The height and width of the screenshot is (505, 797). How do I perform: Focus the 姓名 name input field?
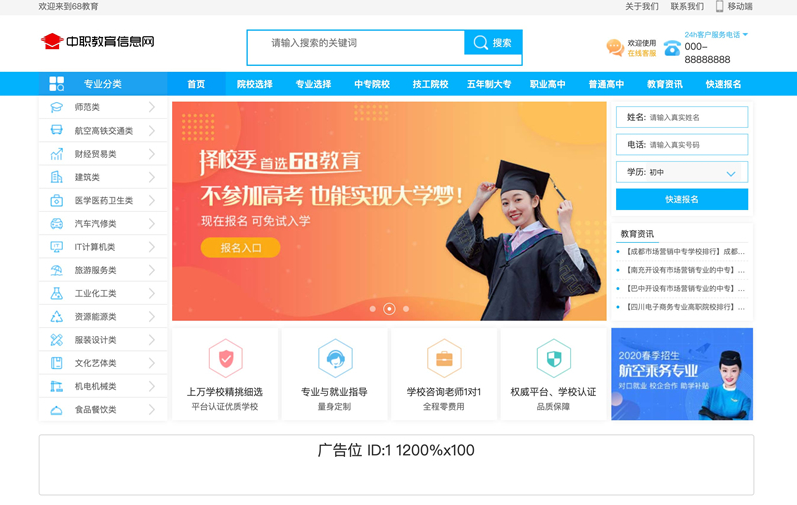[682, 117]
